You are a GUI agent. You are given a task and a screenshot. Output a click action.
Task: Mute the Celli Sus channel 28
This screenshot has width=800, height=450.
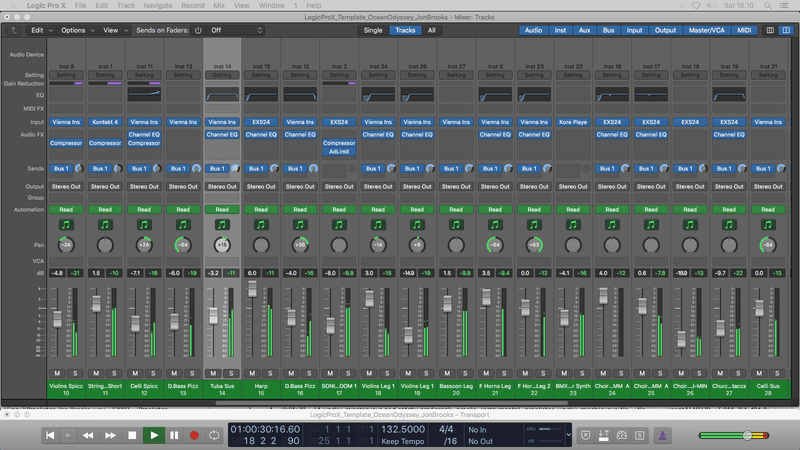click(759, 373)
